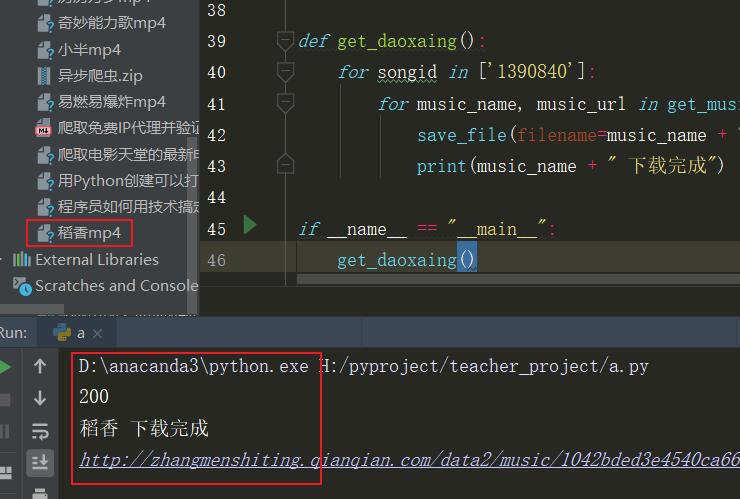
Task: Click the Scratches and Consoles icon
Action: (x=22, y=286)
